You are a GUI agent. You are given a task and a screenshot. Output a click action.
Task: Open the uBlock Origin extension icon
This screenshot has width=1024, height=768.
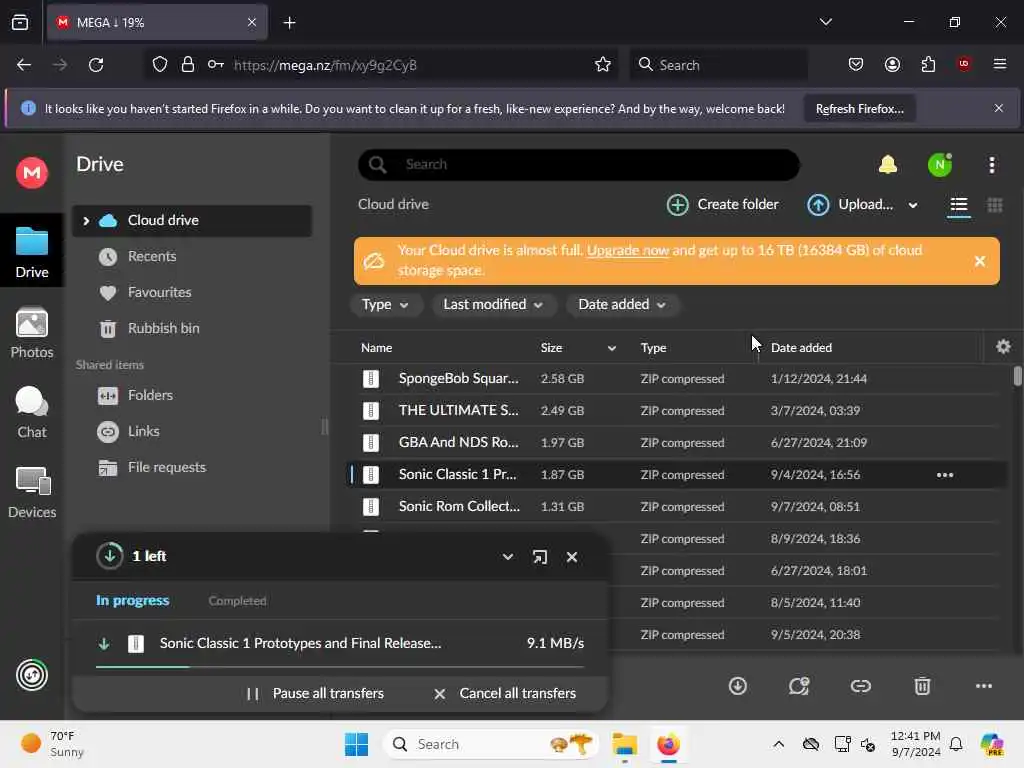tap(963, 64)
